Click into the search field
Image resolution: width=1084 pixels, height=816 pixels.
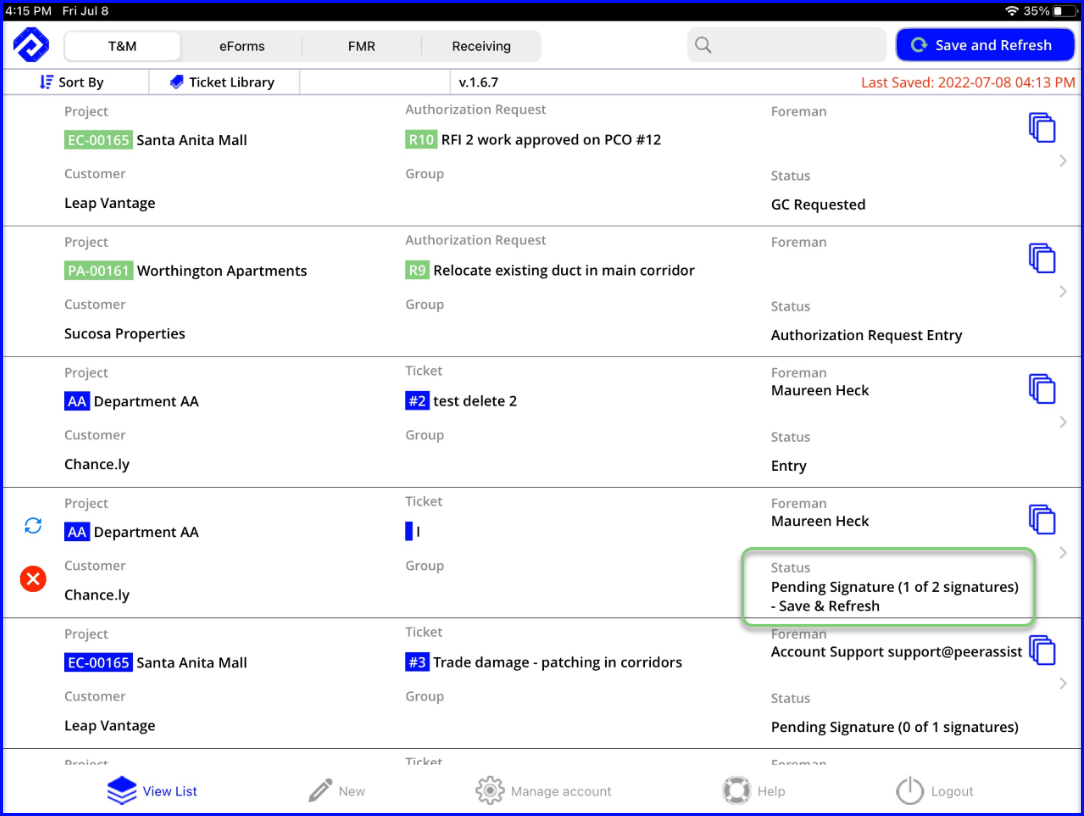(x=787, y=45)
